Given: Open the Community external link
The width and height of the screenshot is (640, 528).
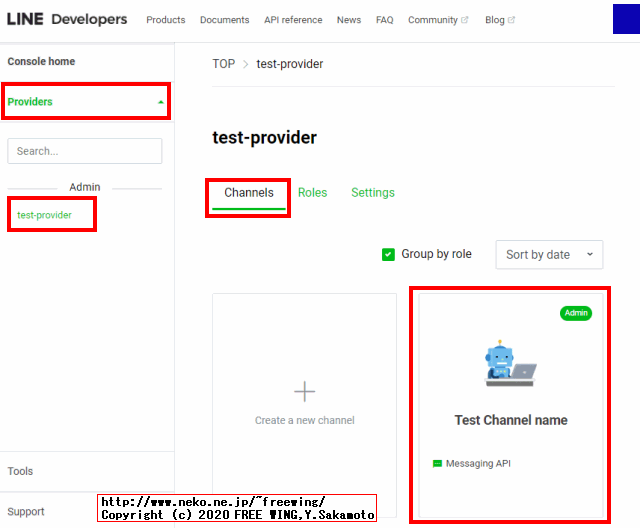Looking at the screenshot, I should tap(437, 20).
